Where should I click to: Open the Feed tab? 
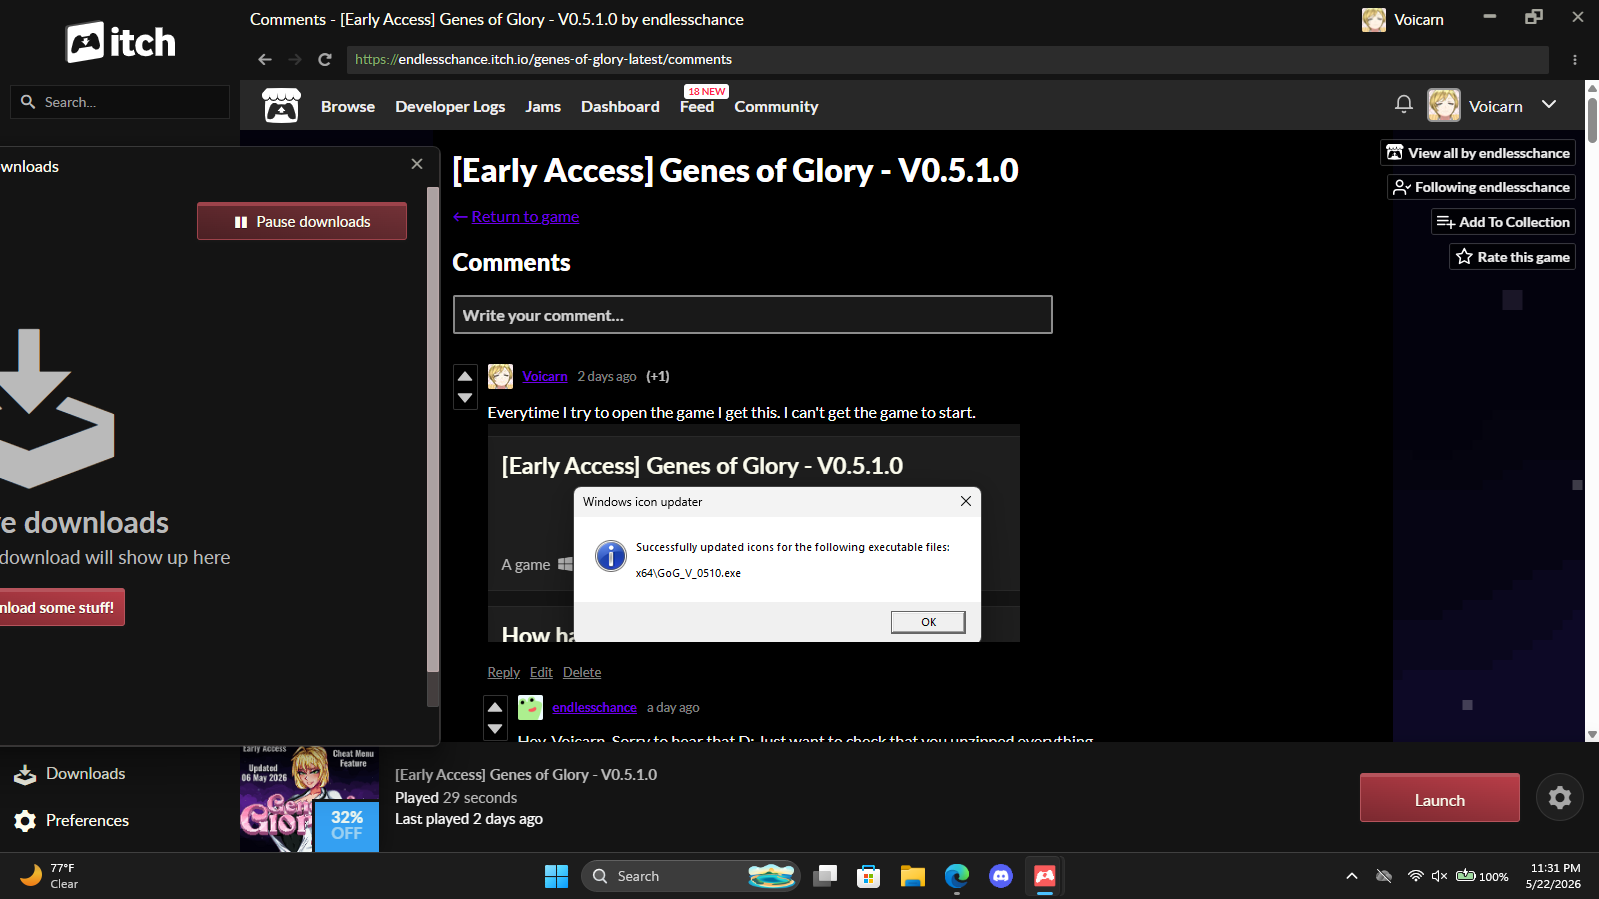[x=697, y=106]
